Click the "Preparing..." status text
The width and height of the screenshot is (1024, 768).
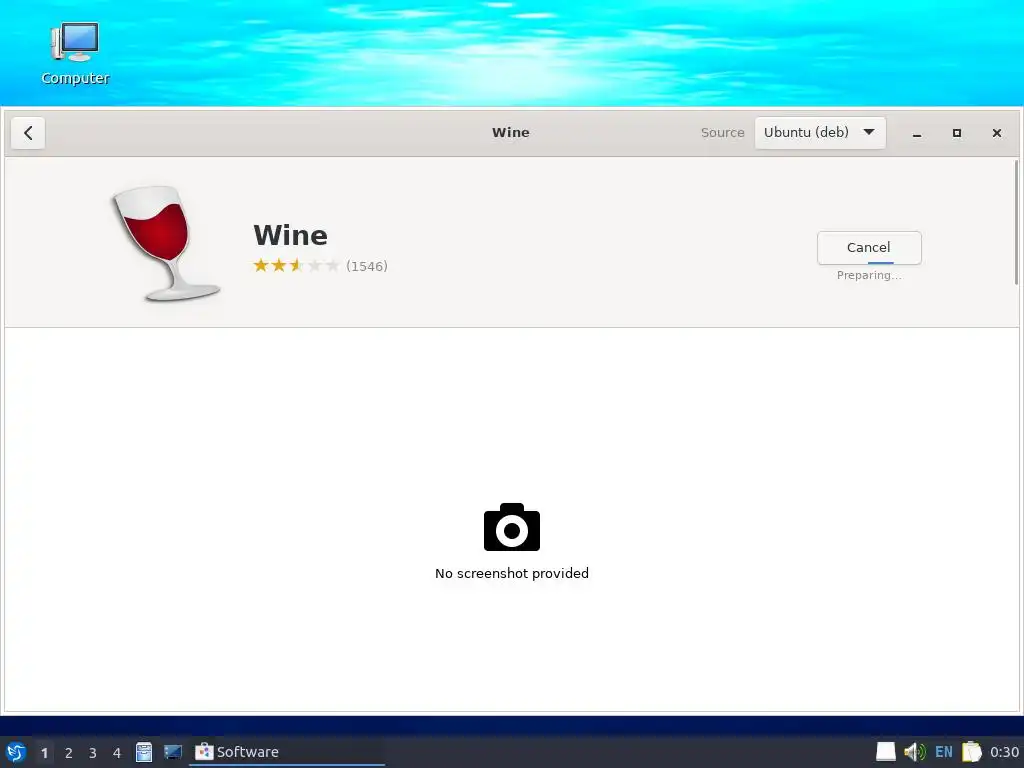click(869, 276)
